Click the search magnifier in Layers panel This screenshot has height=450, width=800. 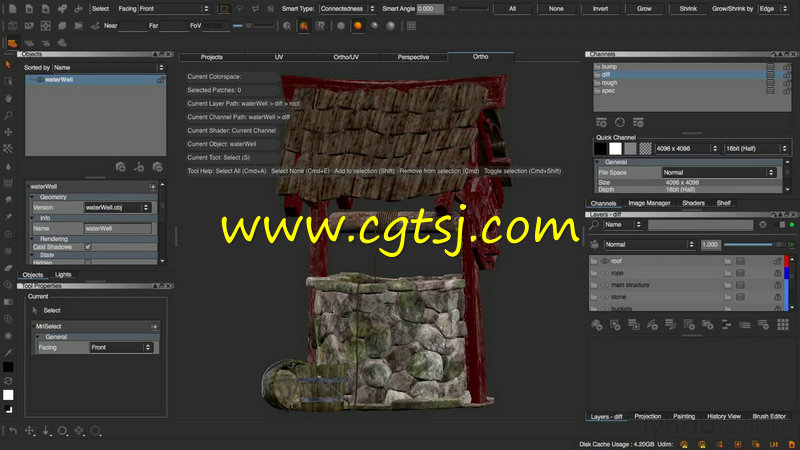pos(594,224)
